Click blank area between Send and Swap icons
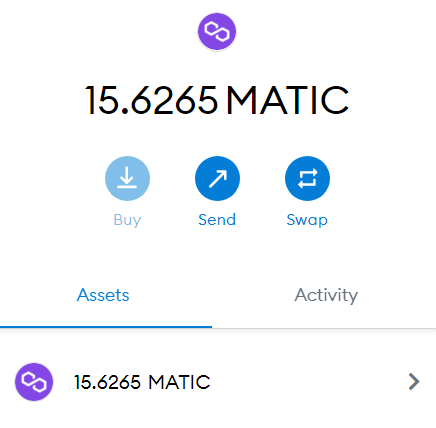This screenshot has height=428, width=436. click(x=262, y=178)
